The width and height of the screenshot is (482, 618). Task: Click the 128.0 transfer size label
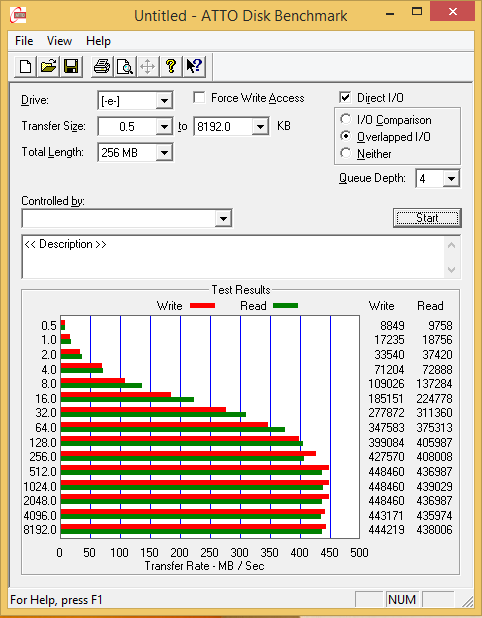[x=43, y=442]
